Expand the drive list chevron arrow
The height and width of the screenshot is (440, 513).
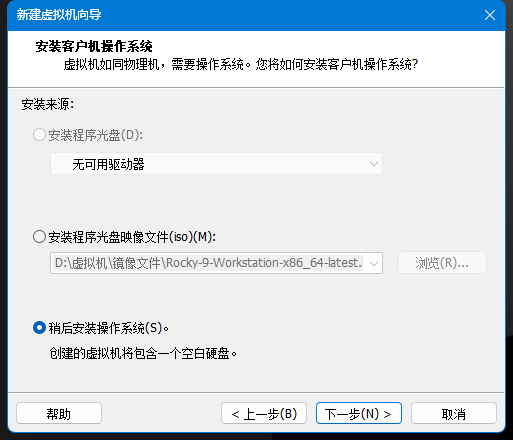click(x=374, y=164)
